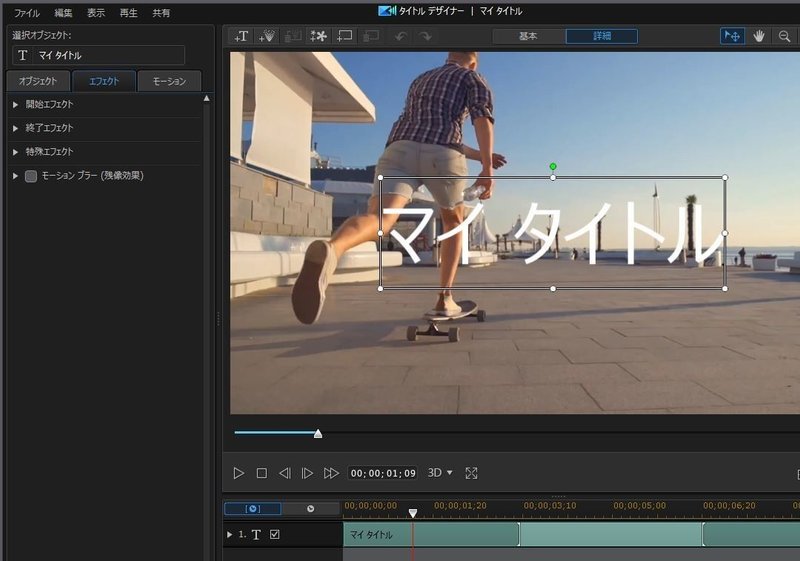The width and height of the screenshot is (800, 561).
Task: Select the clip-duration timeline view toggle
Action: [253, 508]
